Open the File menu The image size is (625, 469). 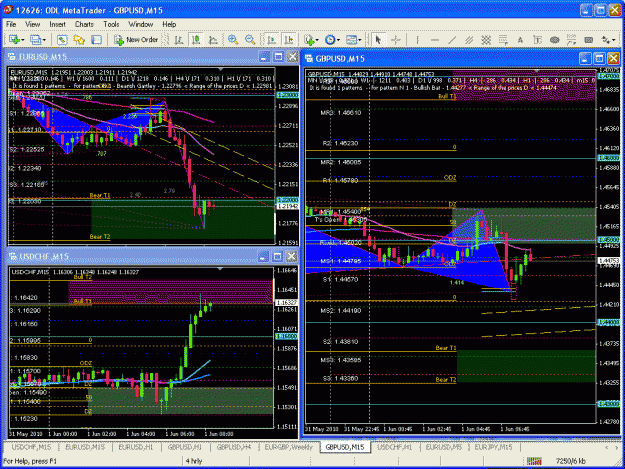tap(11, 24)
